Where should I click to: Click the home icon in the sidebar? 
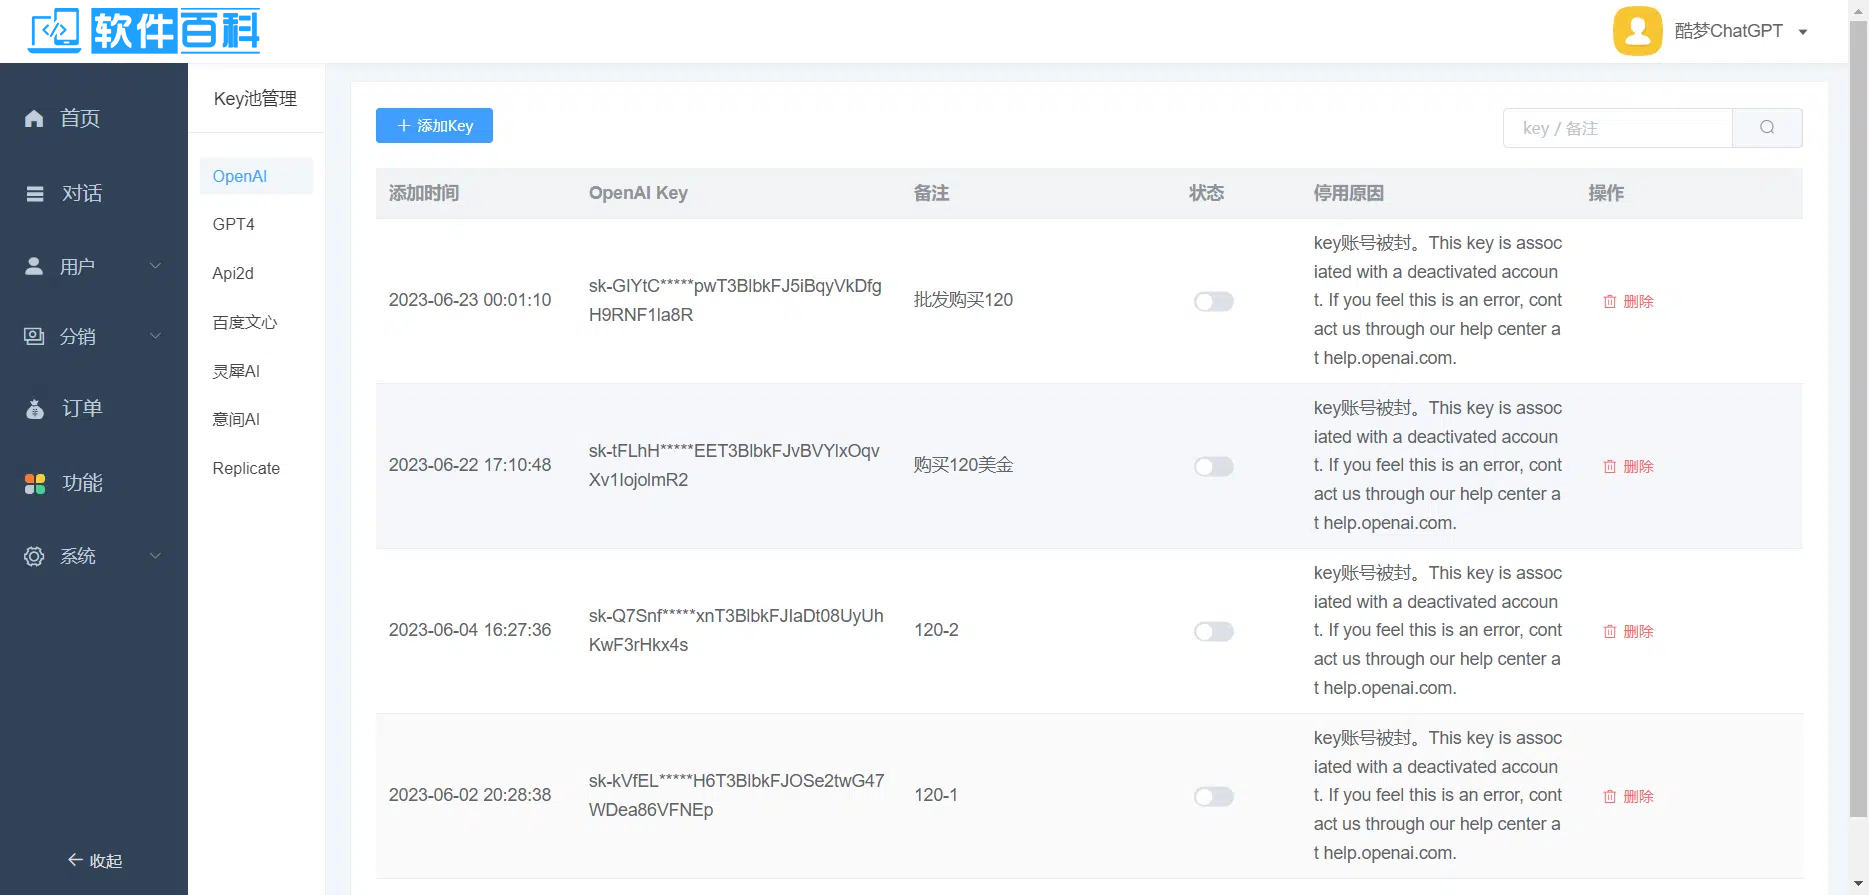click(34, 119)
